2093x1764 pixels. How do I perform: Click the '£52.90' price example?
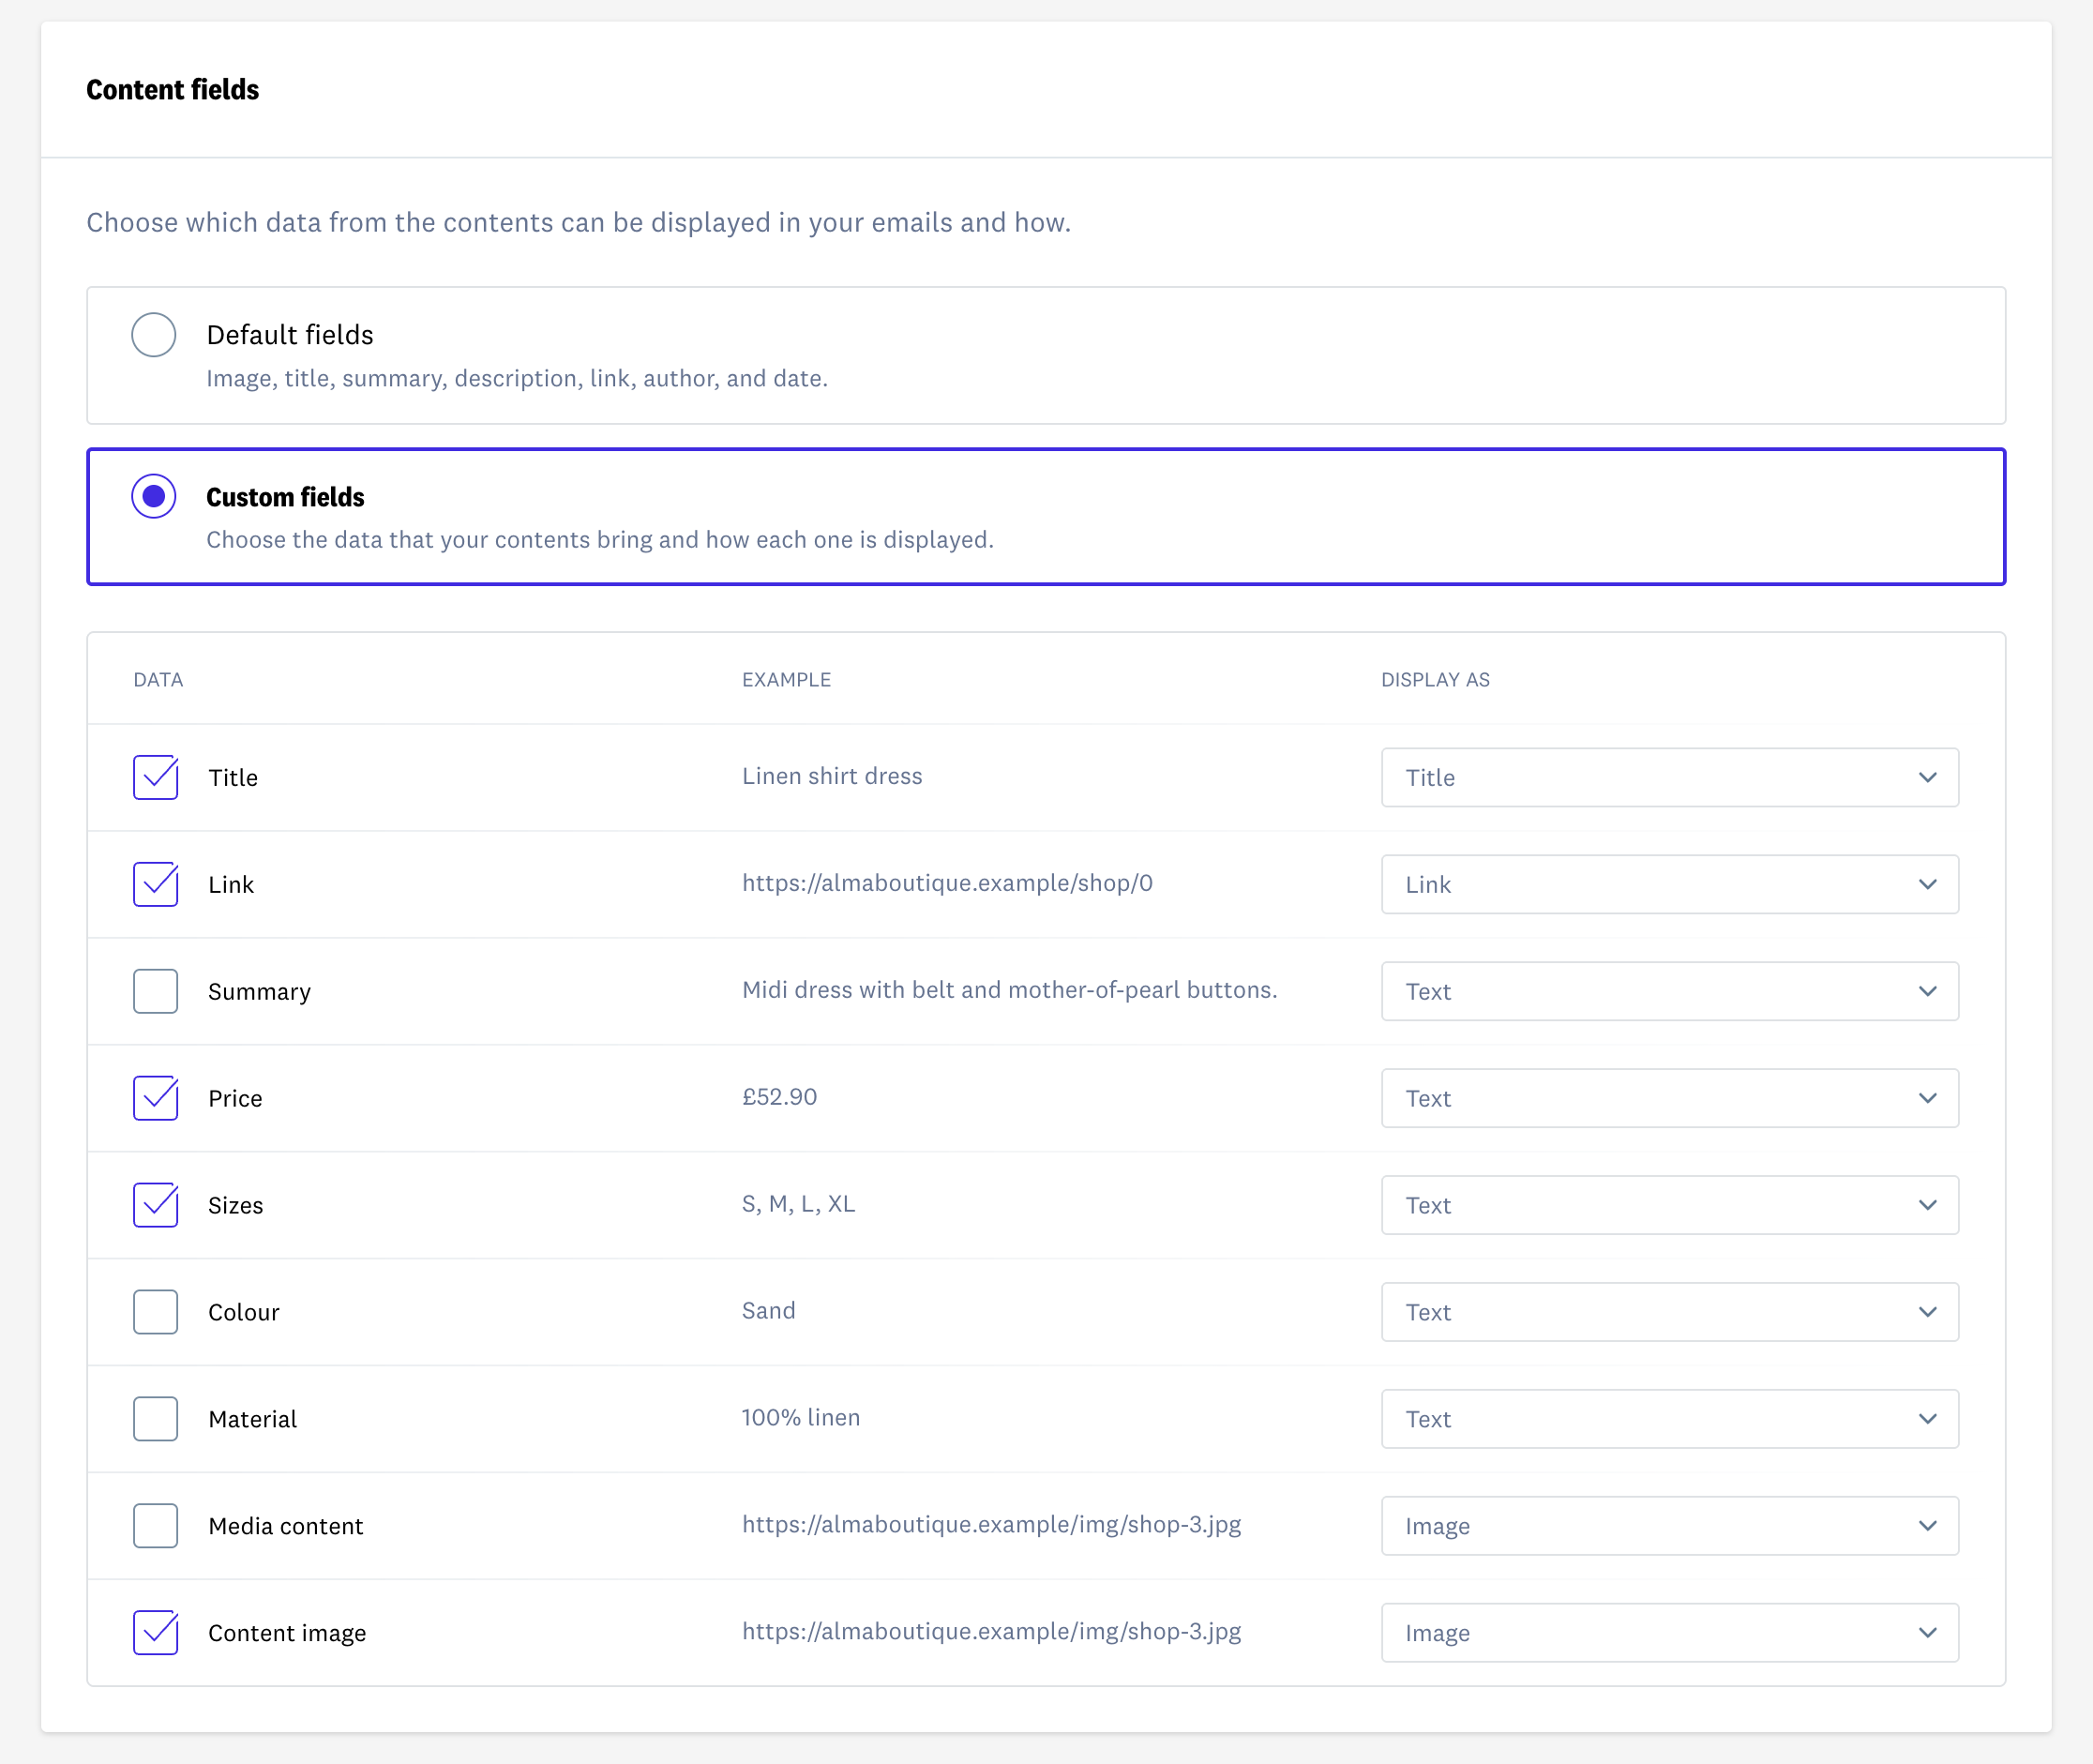(x=779, y=1098)
